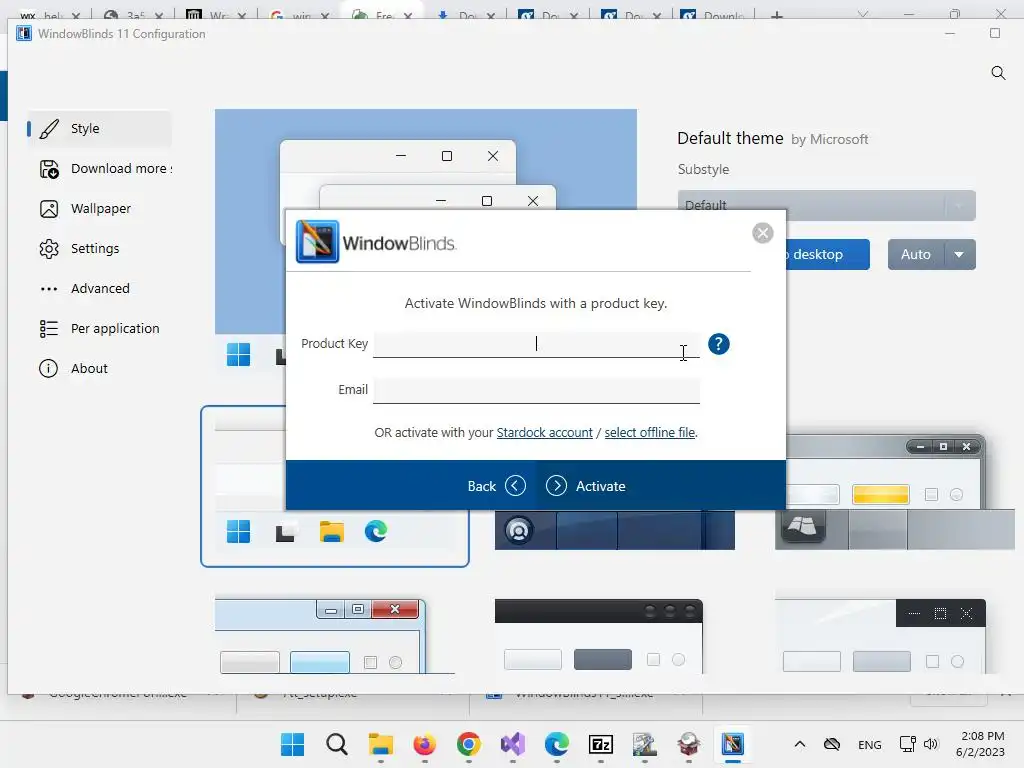The width and height of the screenshot is (1024, 768).
Task: Click the Download more disk icon
Action: click(49, 169)
